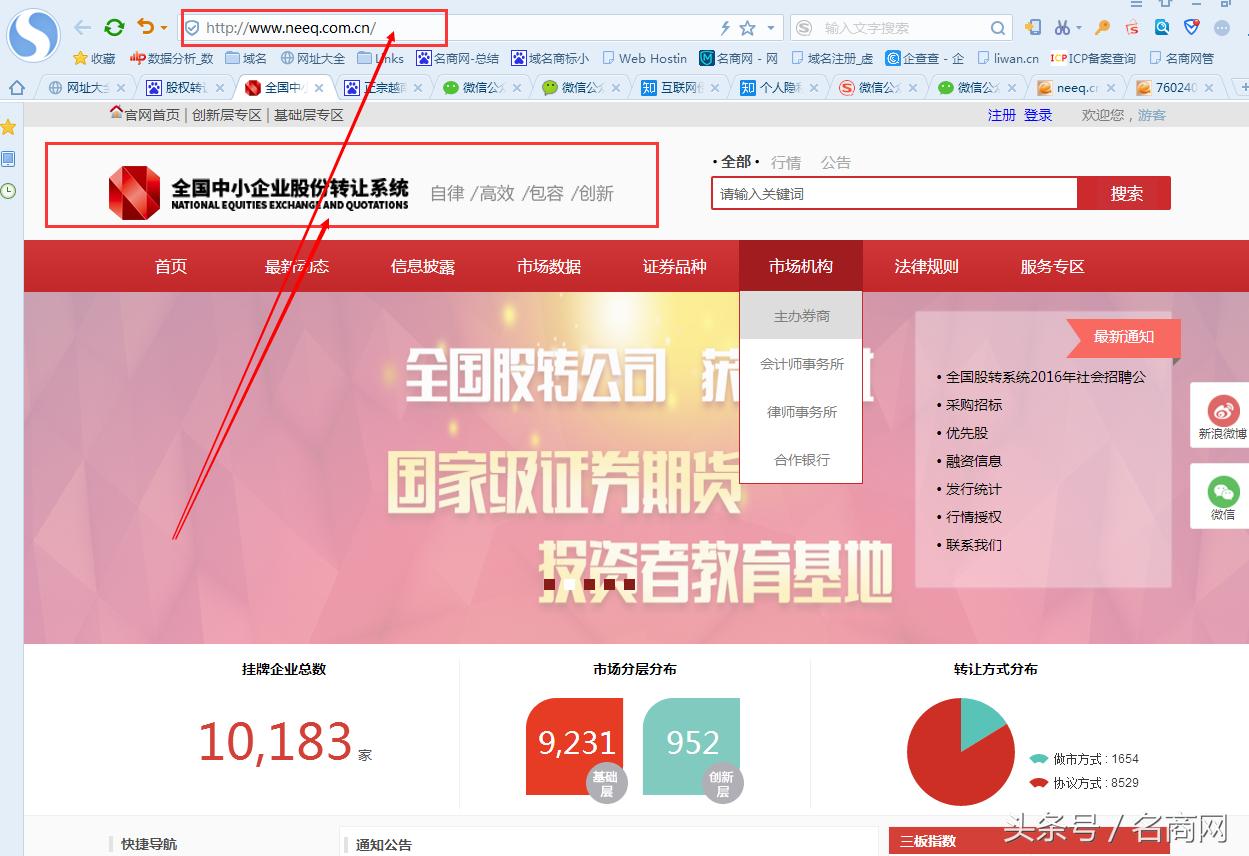
Task: Open the download manager icon
Action: 1034,28
